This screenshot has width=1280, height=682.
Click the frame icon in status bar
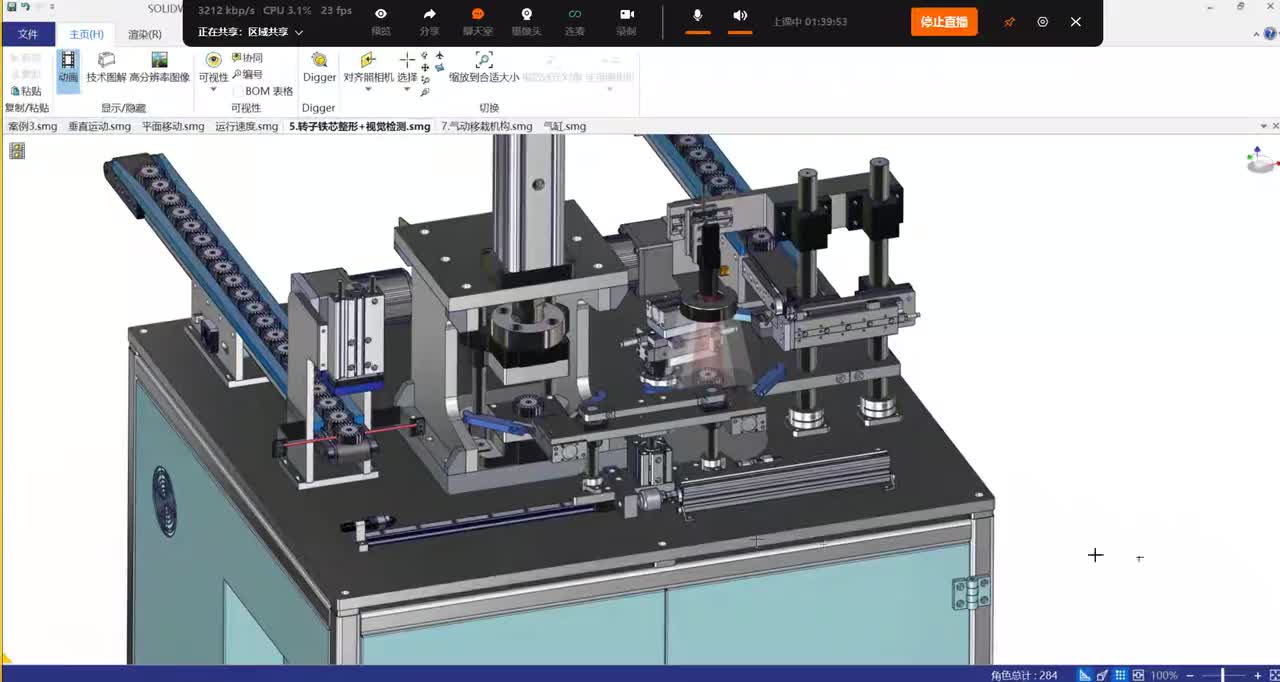[1137, 675]
